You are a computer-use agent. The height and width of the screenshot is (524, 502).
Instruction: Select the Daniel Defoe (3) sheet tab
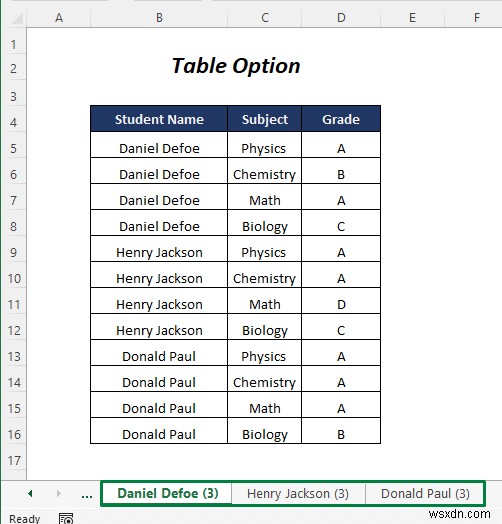pyautogui.click(x=167, y=493)
